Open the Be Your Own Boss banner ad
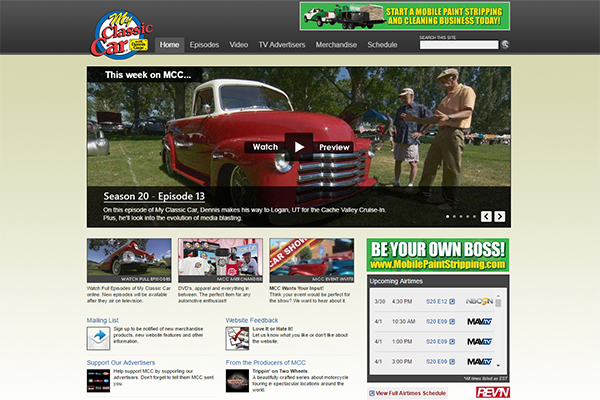The image size is (600, 400). pos(438,255)
